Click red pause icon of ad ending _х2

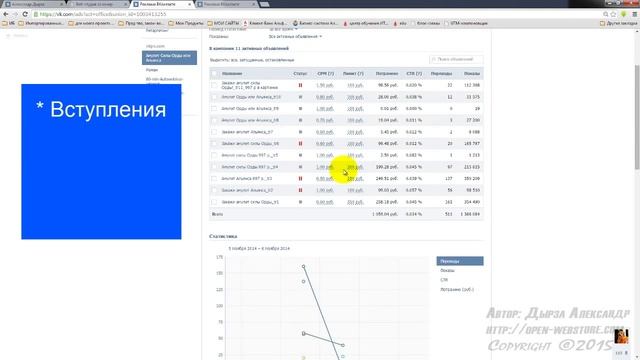click(x=300, y=190)
